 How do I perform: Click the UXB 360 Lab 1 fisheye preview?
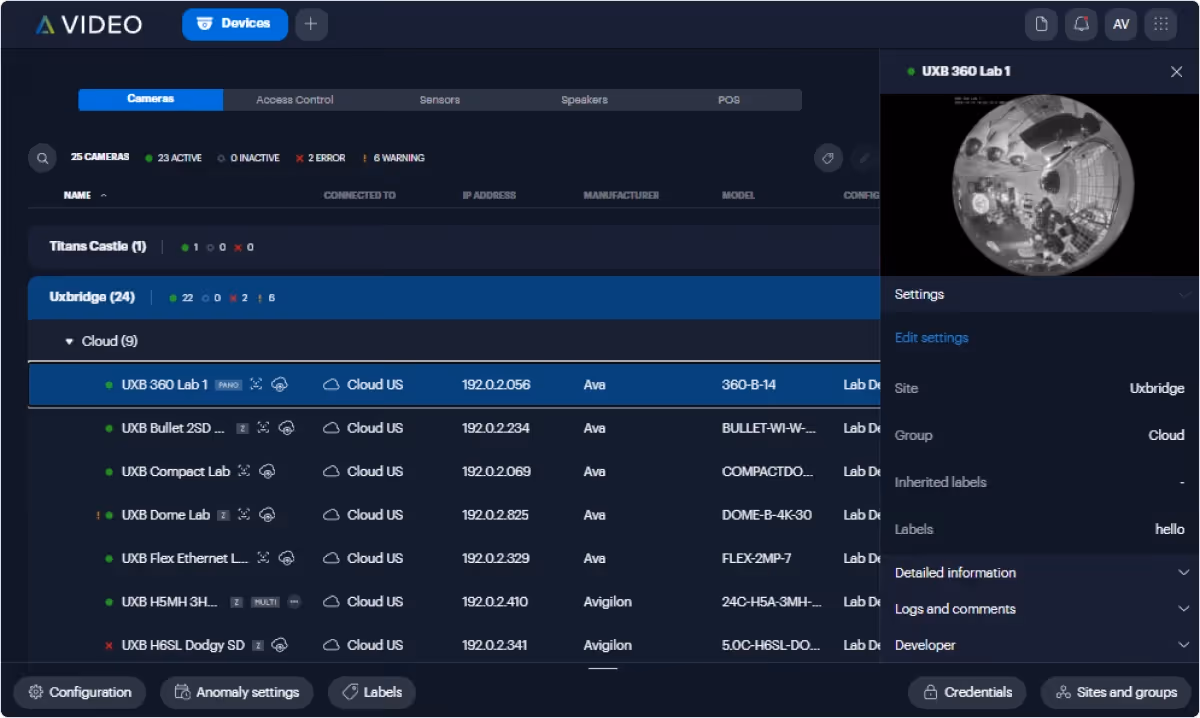click(1040, 184)
